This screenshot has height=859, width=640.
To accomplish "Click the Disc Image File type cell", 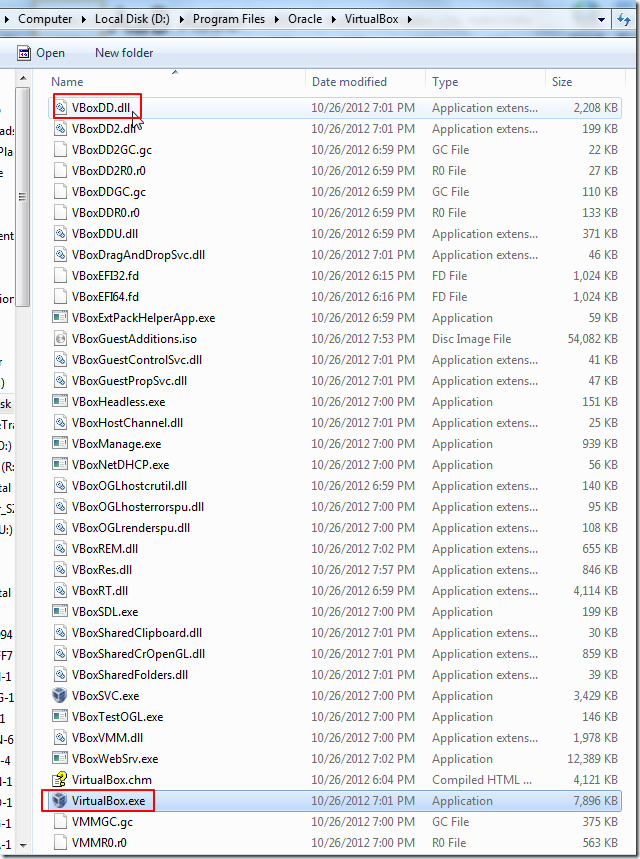I will coord(471,339).
